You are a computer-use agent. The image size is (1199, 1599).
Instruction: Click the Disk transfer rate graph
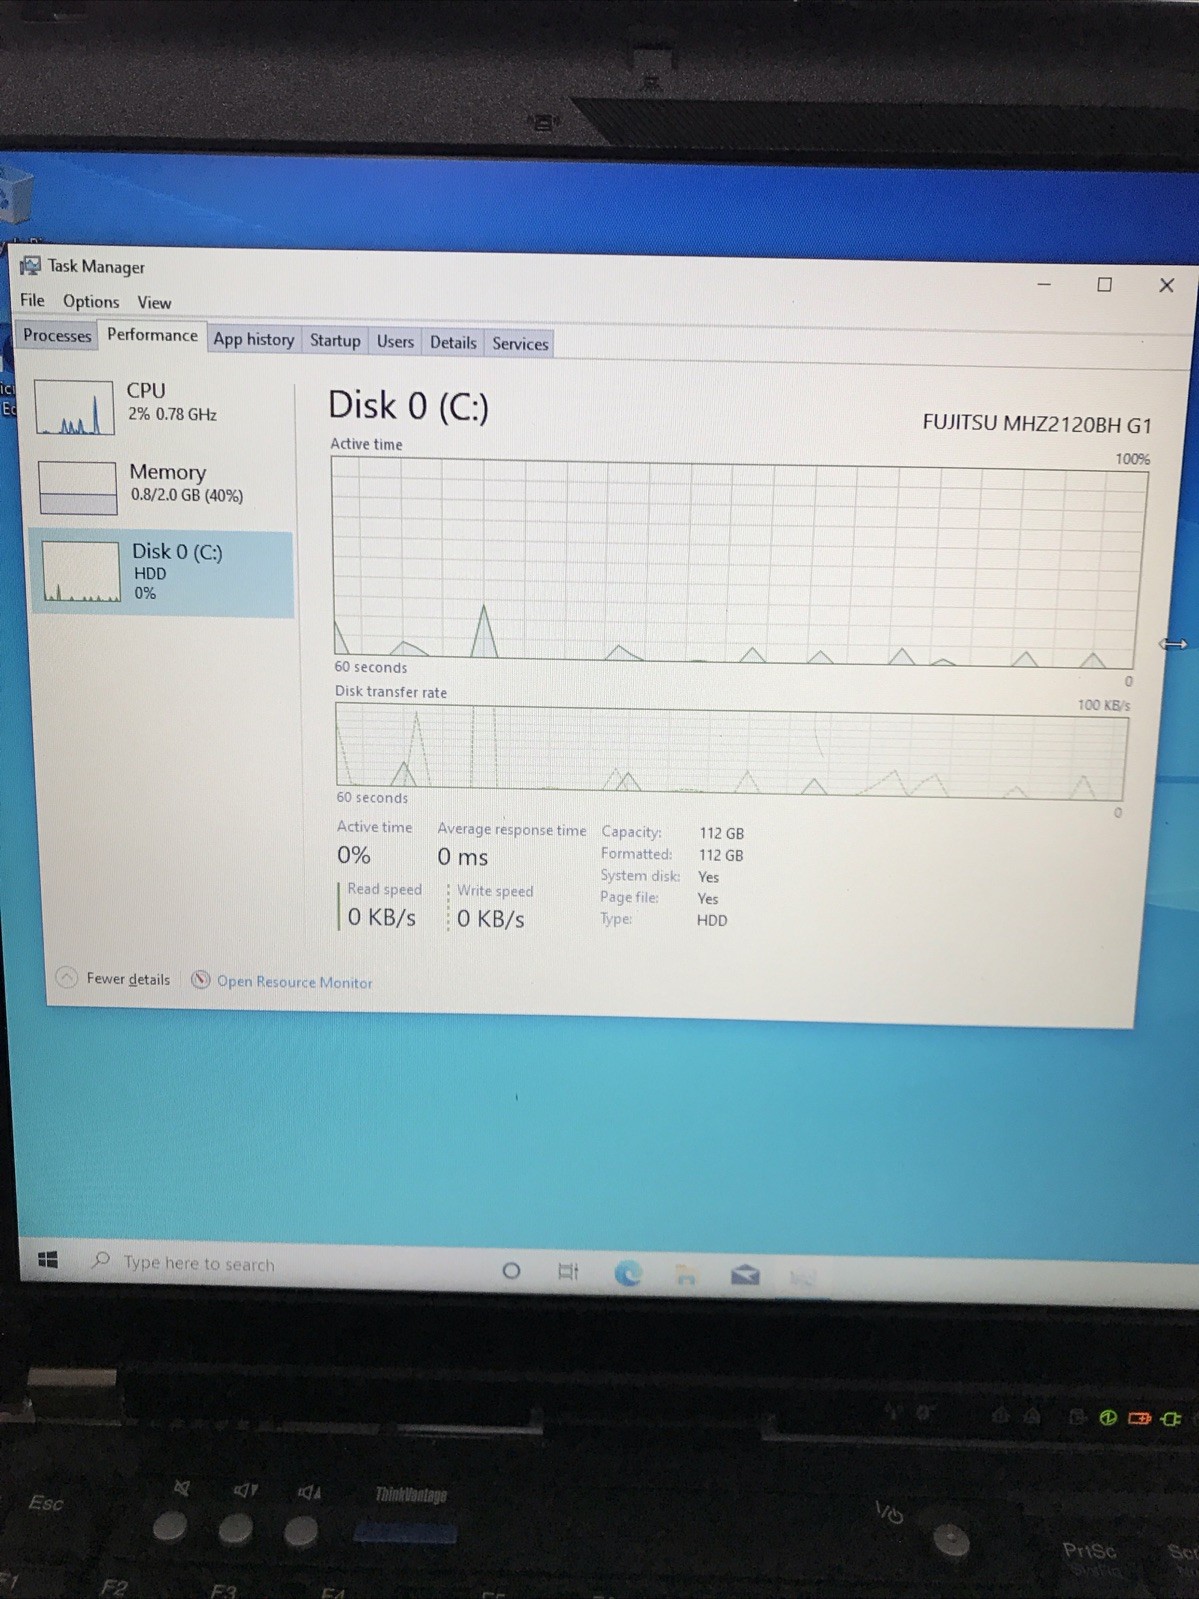731,750
